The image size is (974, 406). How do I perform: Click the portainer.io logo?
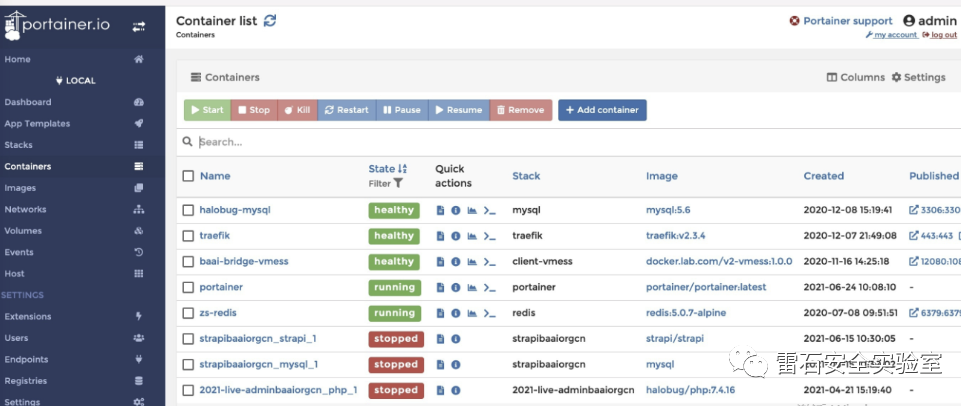click(x=57, y=25)
